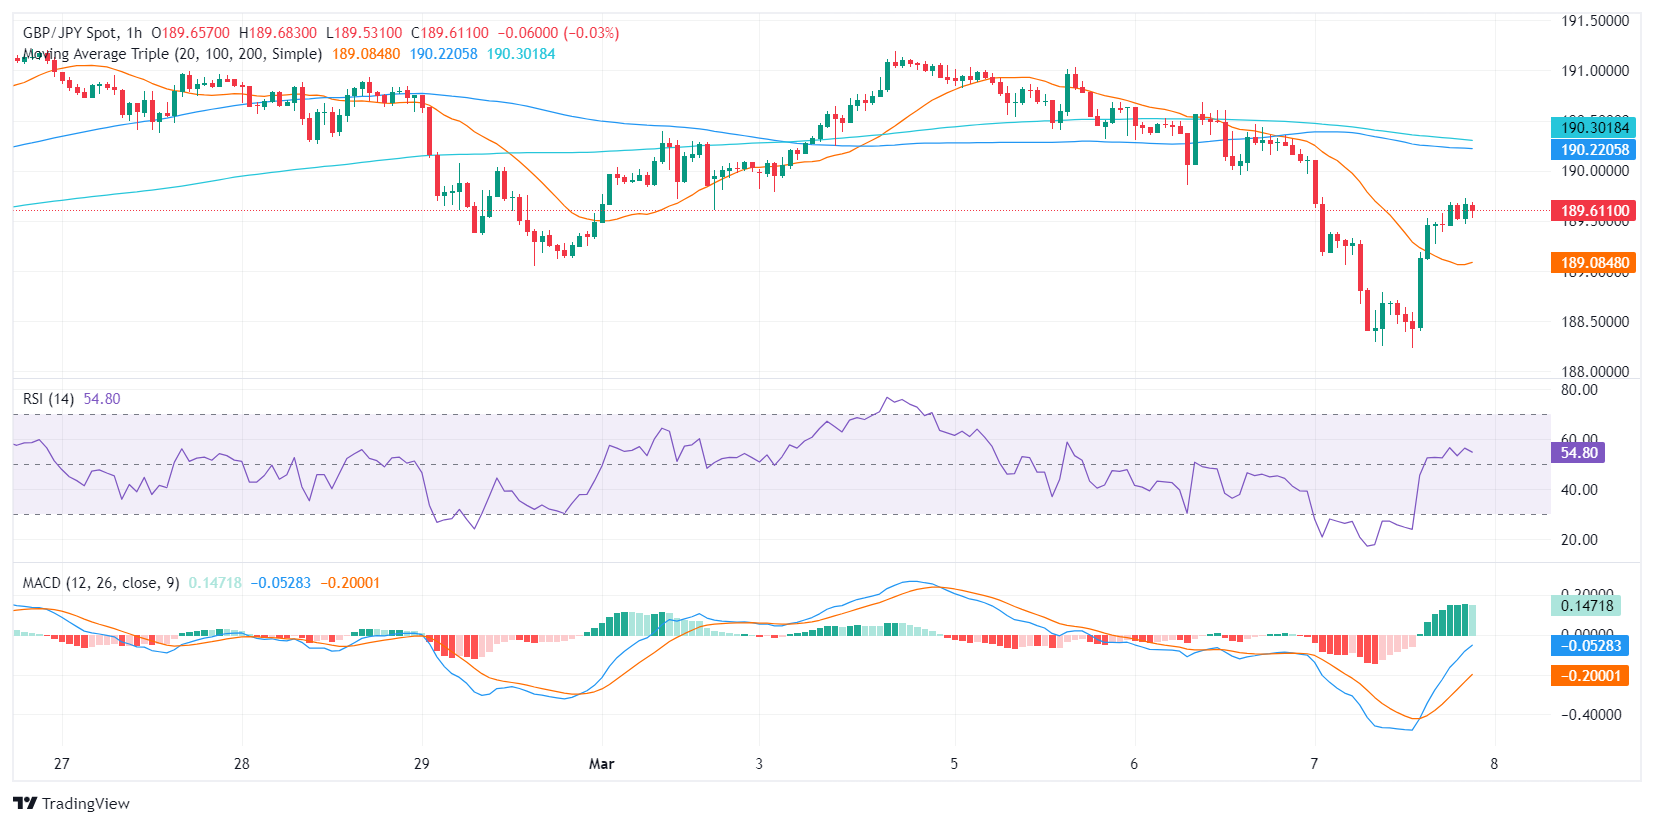
Task: Click the orange 189.08480 price axis tag
Action: 1595,263
